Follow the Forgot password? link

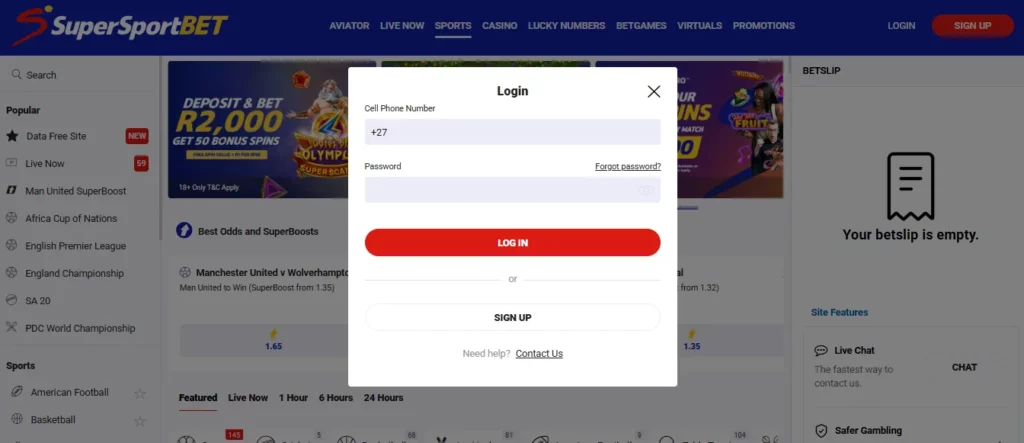[628, 167]
